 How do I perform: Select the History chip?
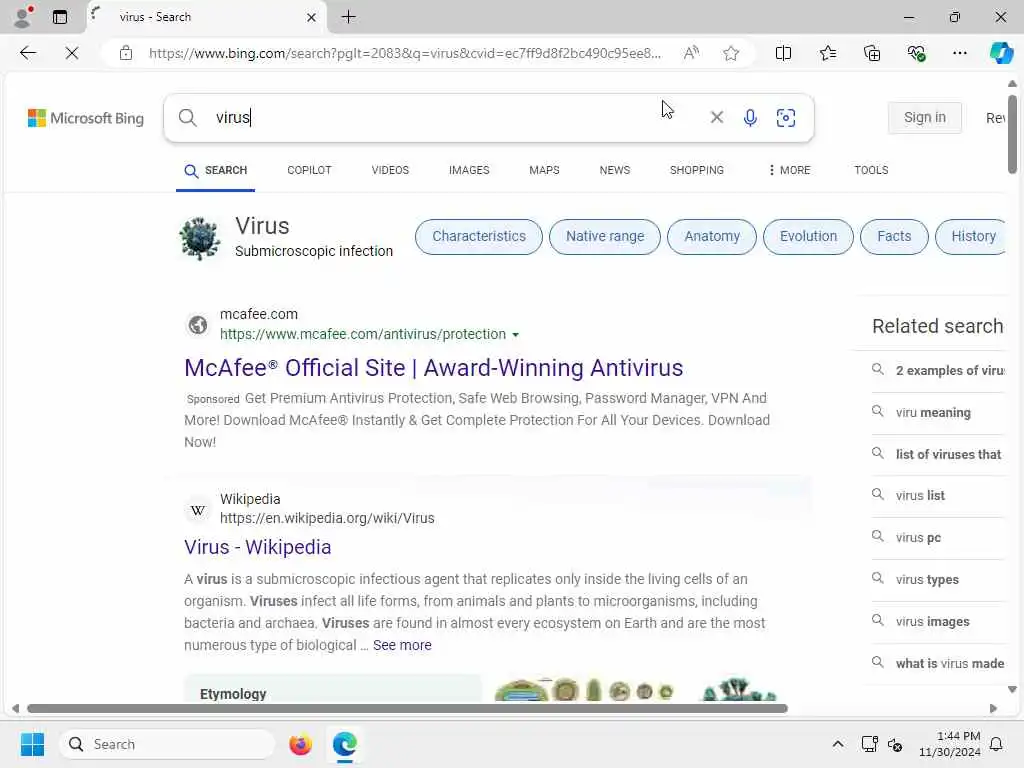click(971, 236)
